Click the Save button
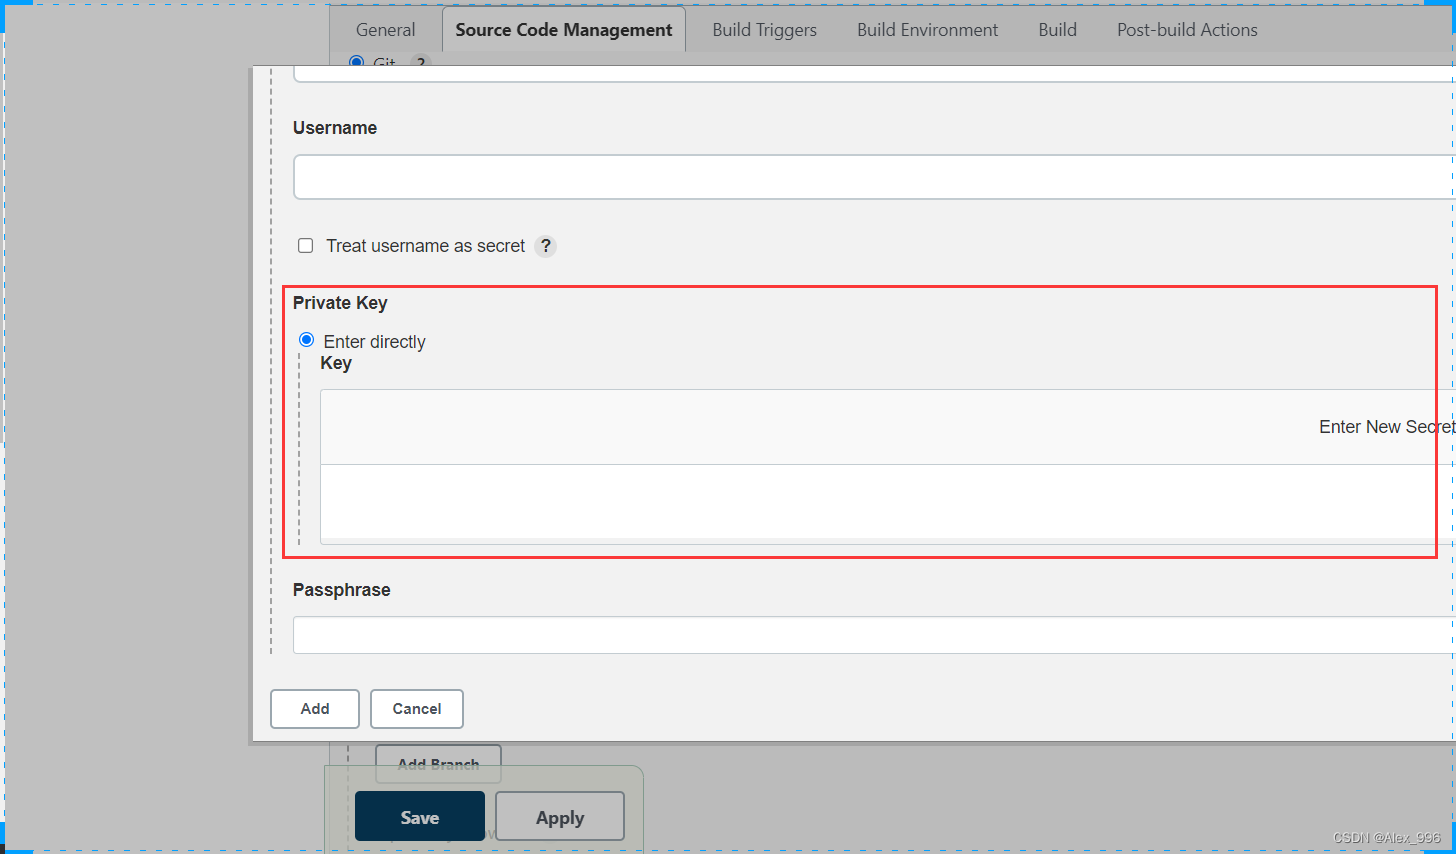The width and height of the screenshot is (1456, 854). [x=420, y=817]
